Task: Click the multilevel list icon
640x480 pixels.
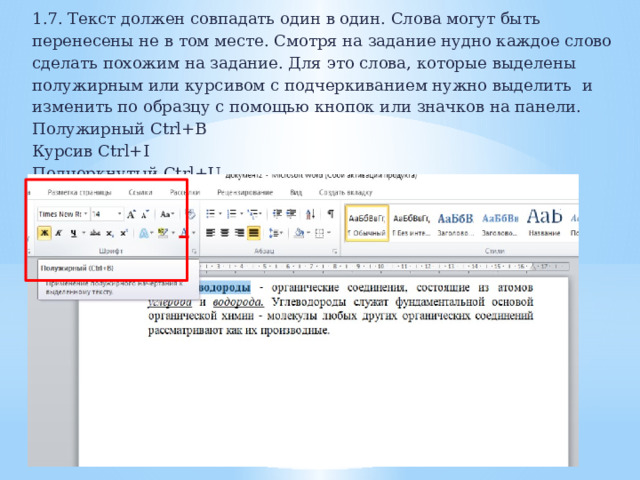Action: pos(253,213)
